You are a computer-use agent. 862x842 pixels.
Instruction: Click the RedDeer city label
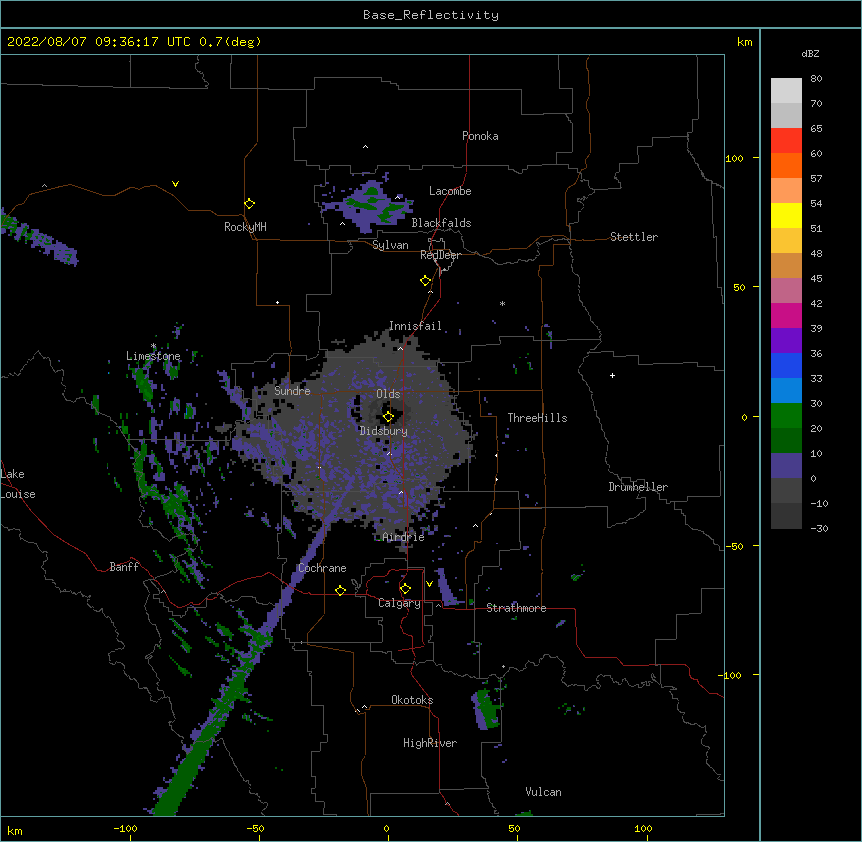tap(440, 255)
